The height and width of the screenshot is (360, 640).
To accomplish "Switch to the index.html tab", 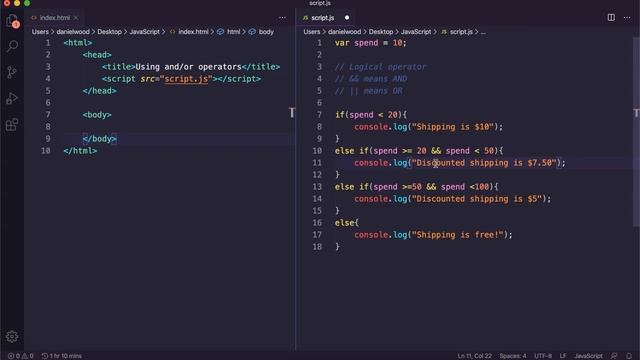I will [55, 18].
